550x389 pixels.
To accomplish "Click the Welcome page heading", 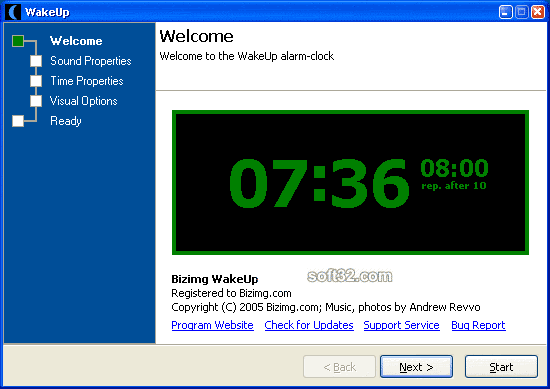I will pyautogui.click(x=196, y=36).
